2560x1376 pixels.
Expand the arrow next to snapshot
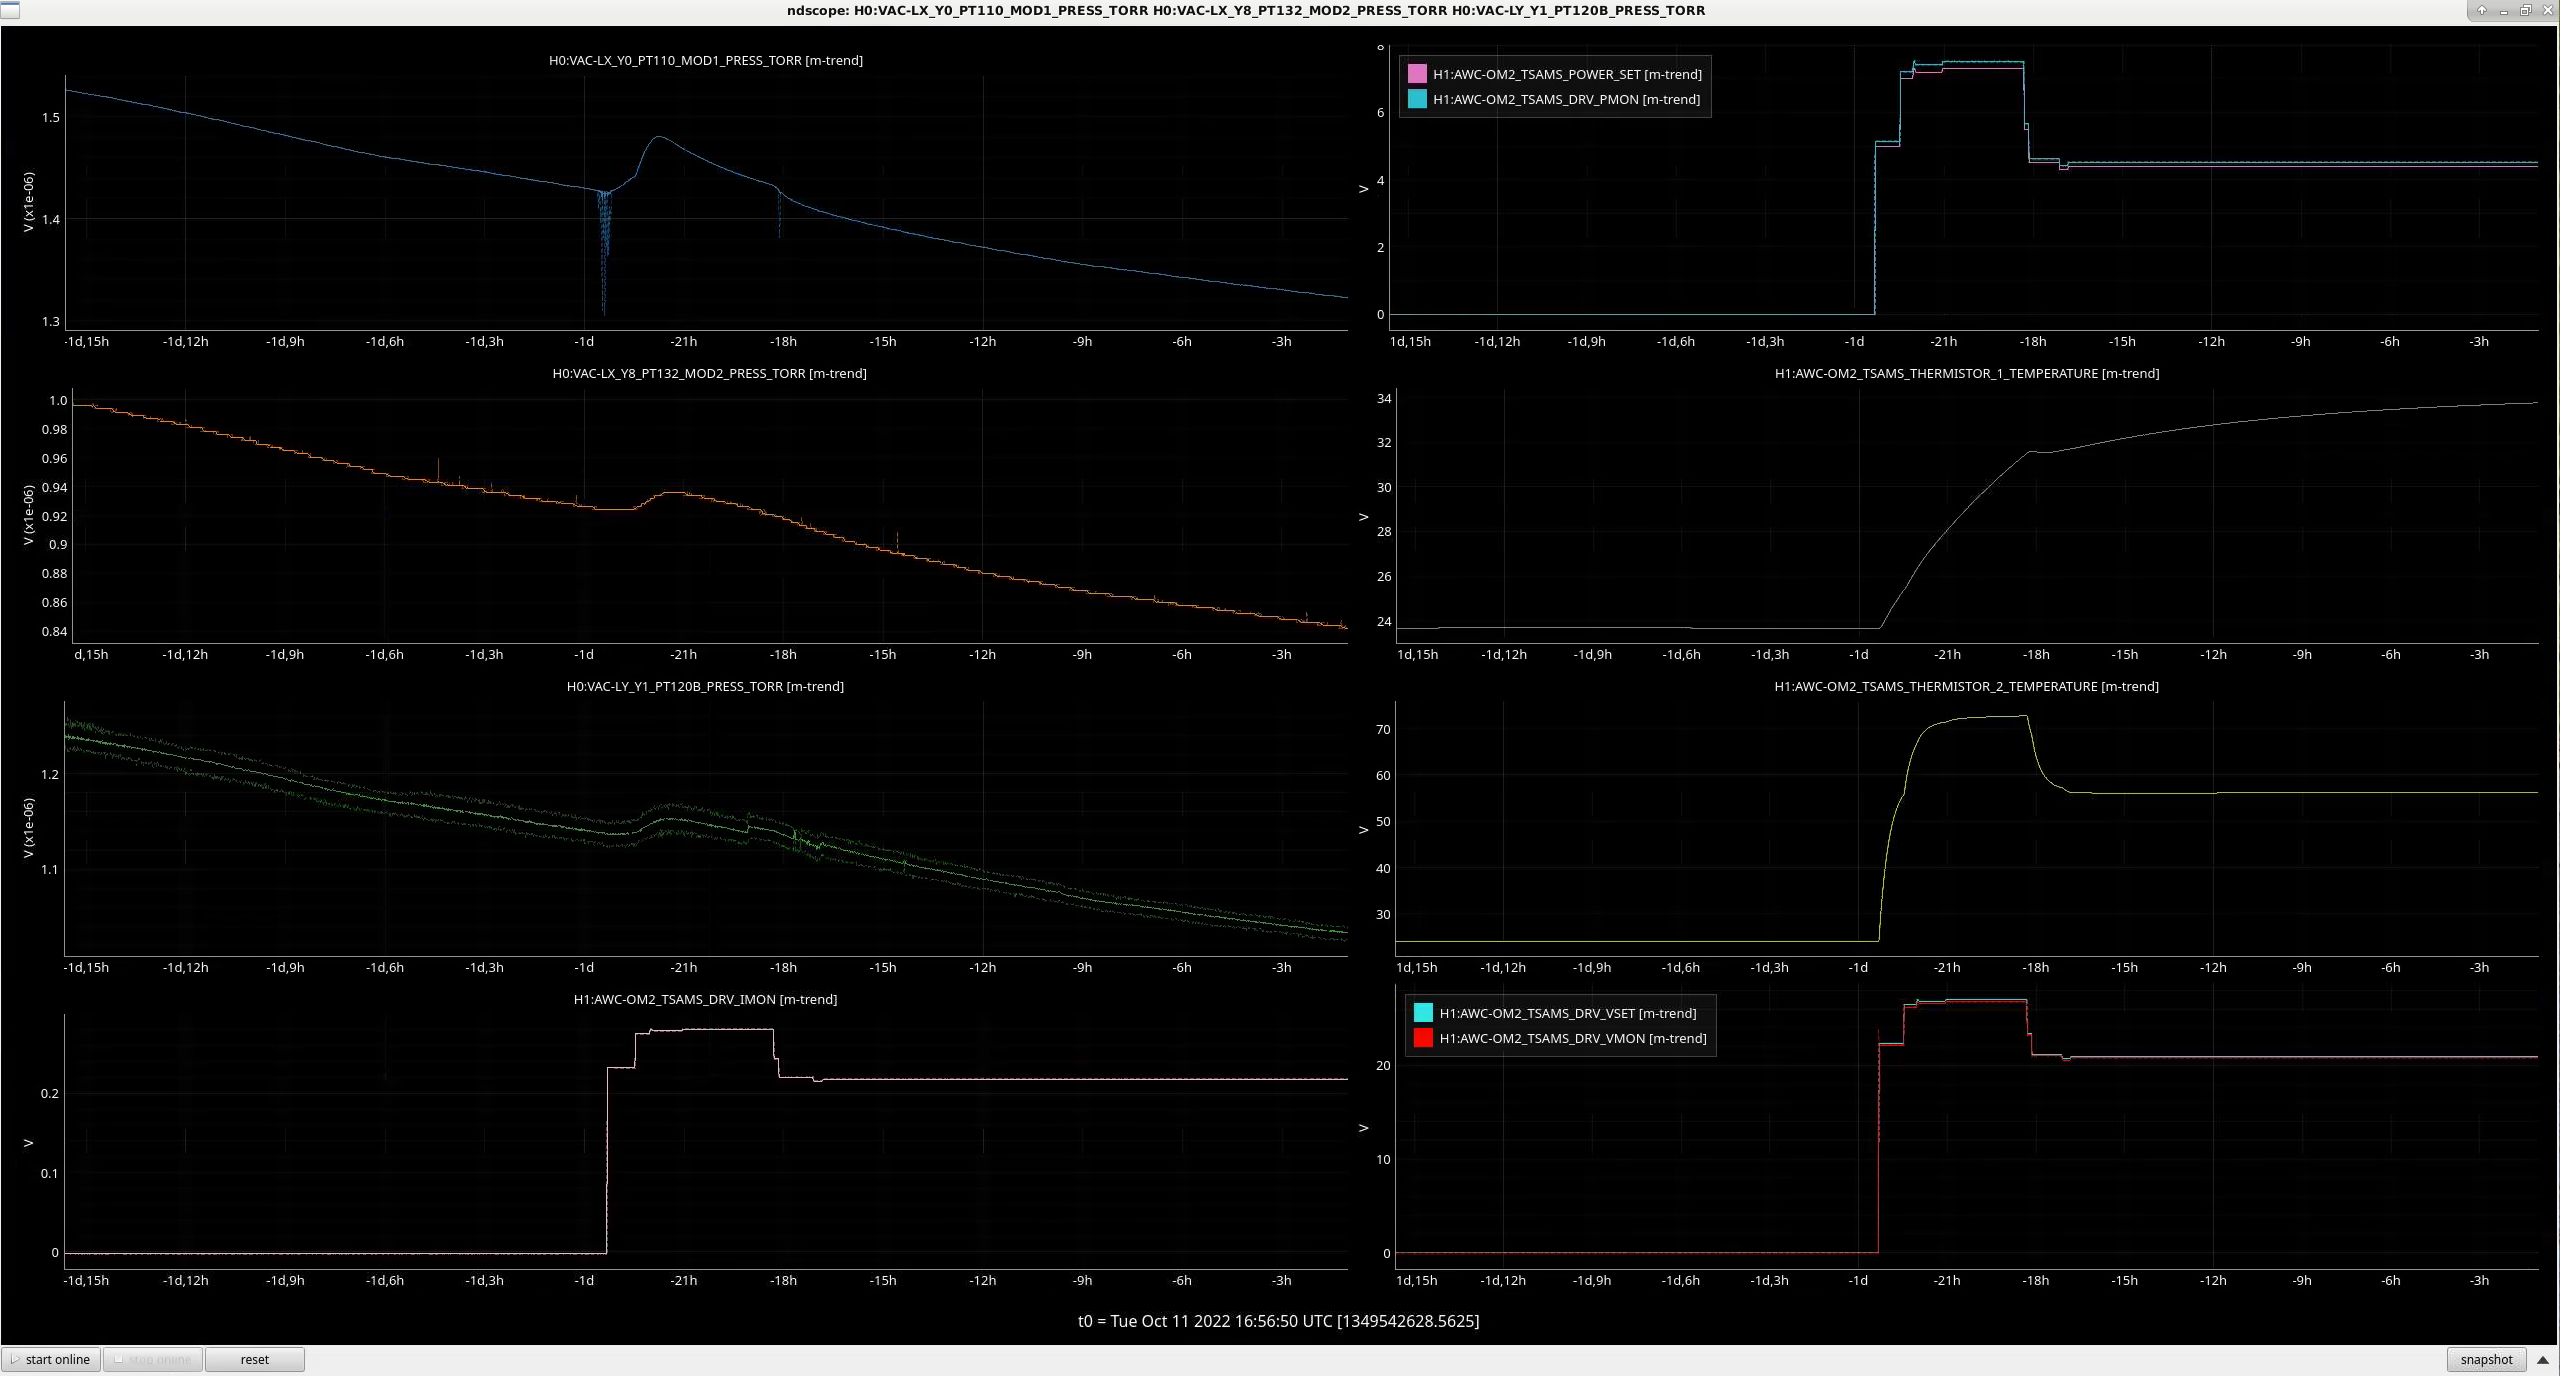[x=2542, y=1360]
